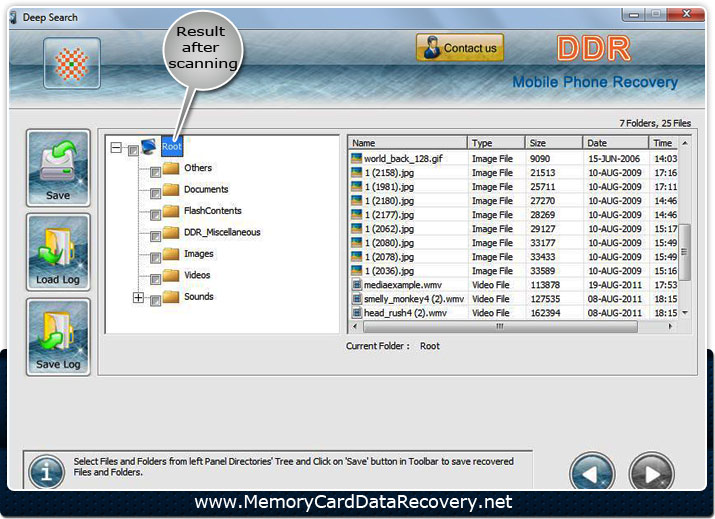Image resolution: width=715 pixels, height=519 pixels.
Task: Select the Others folder label
Action: click(198, 168)
